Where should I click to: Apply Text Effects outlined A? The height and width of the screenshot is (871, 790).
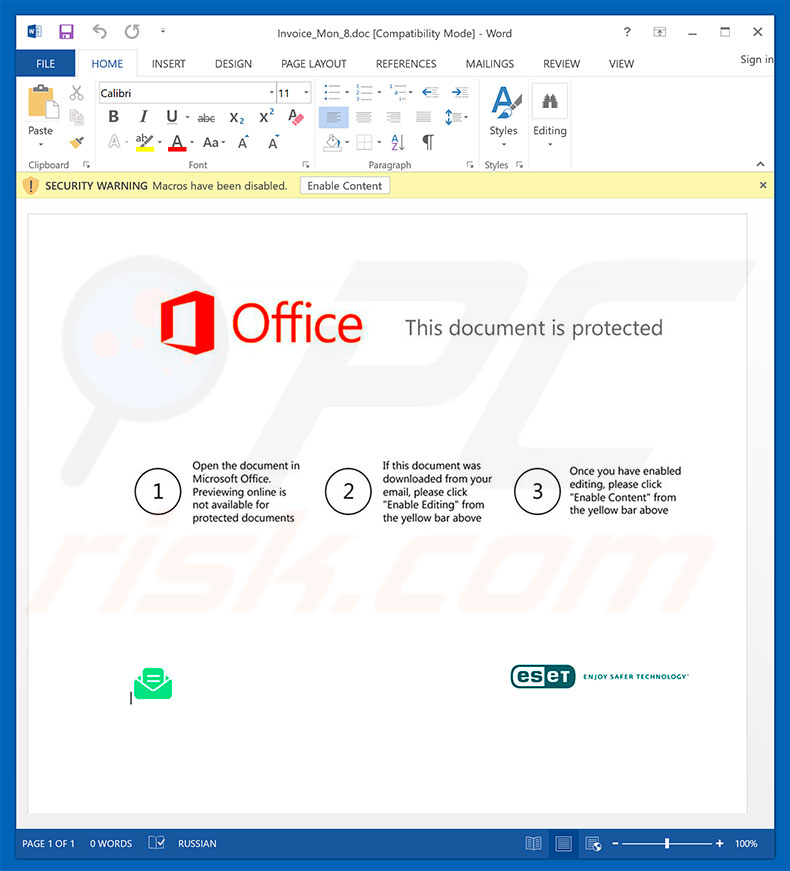click(x=114, y=142)
